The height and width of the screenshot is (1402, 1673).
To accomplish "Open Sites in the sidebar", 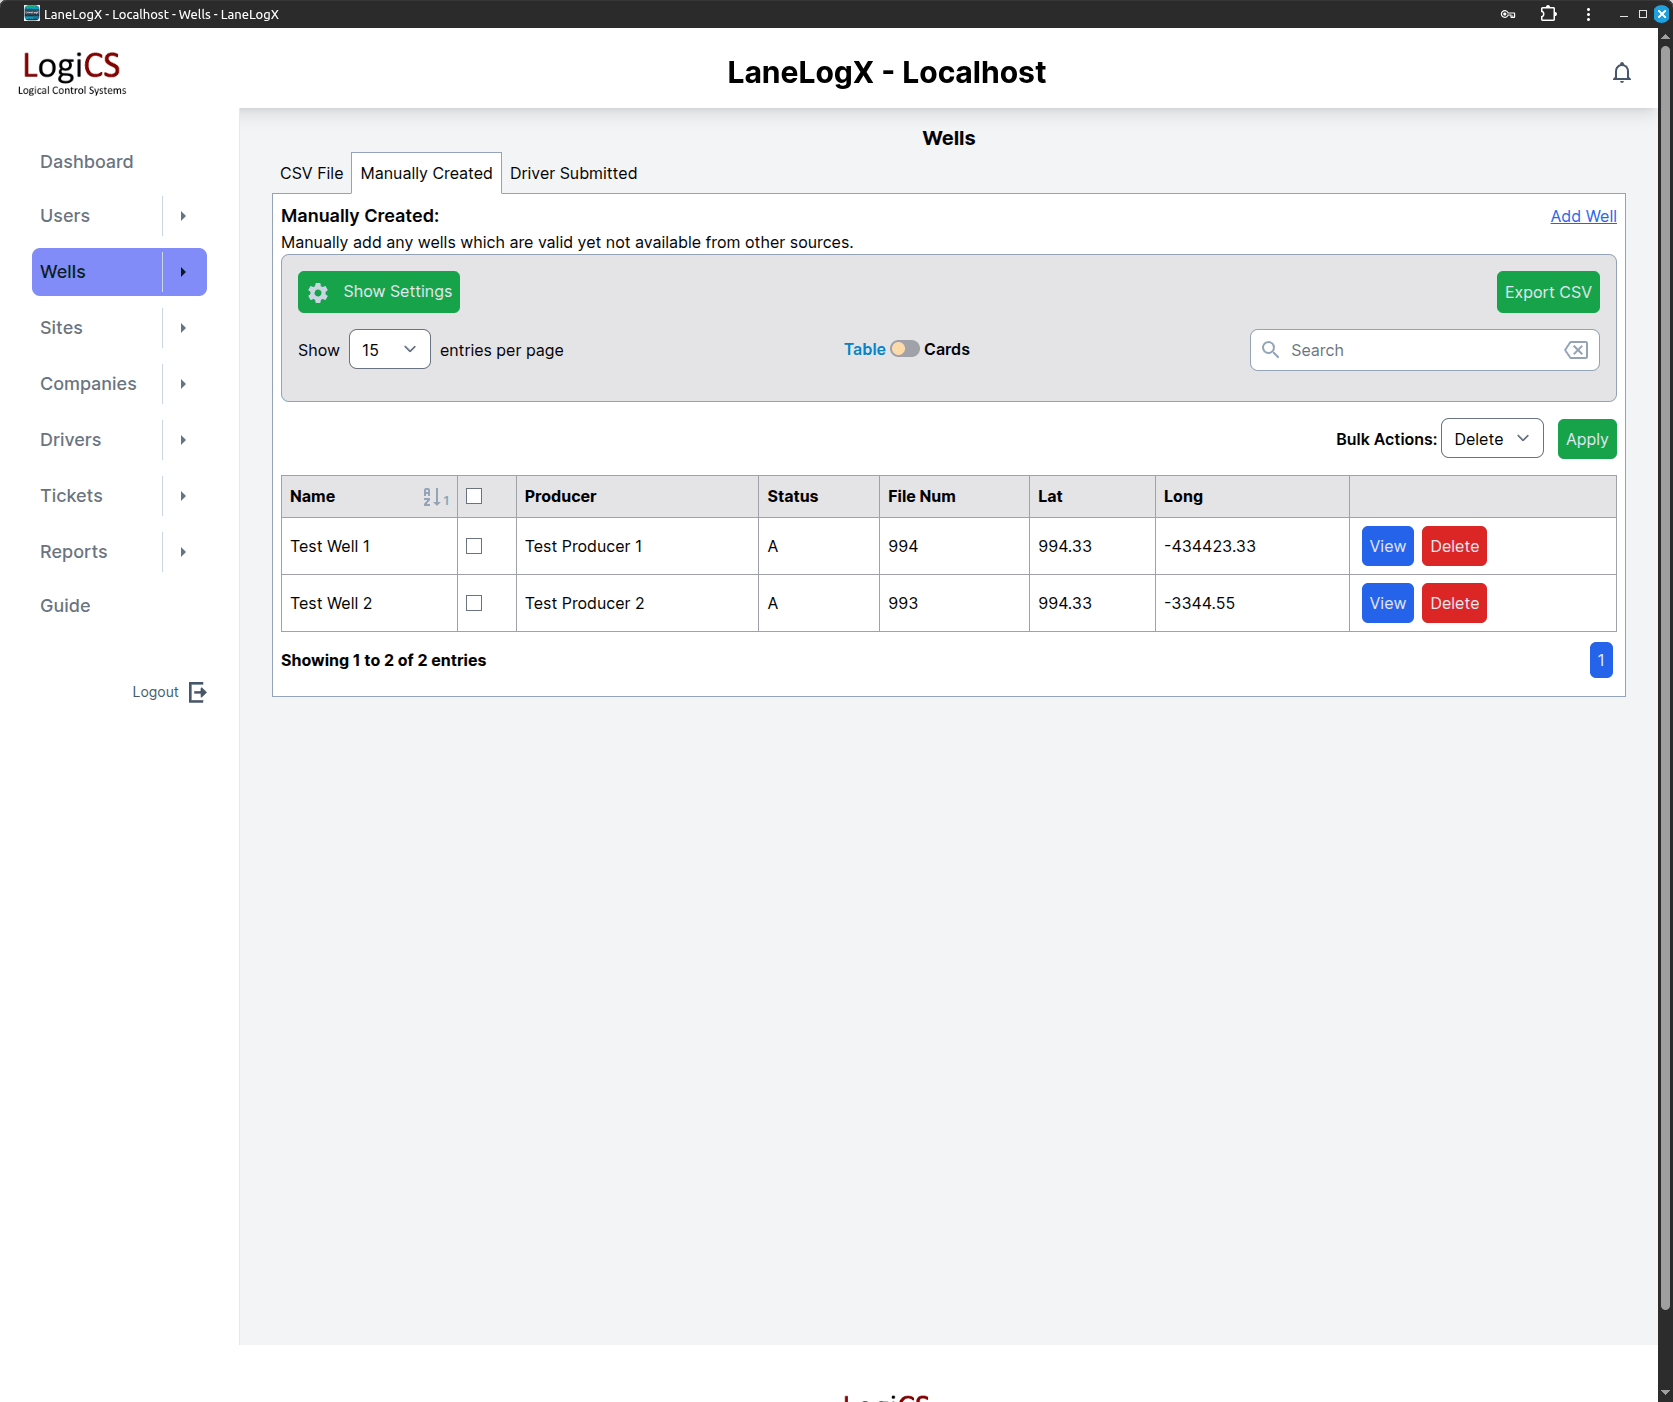I will pos(61,328).
